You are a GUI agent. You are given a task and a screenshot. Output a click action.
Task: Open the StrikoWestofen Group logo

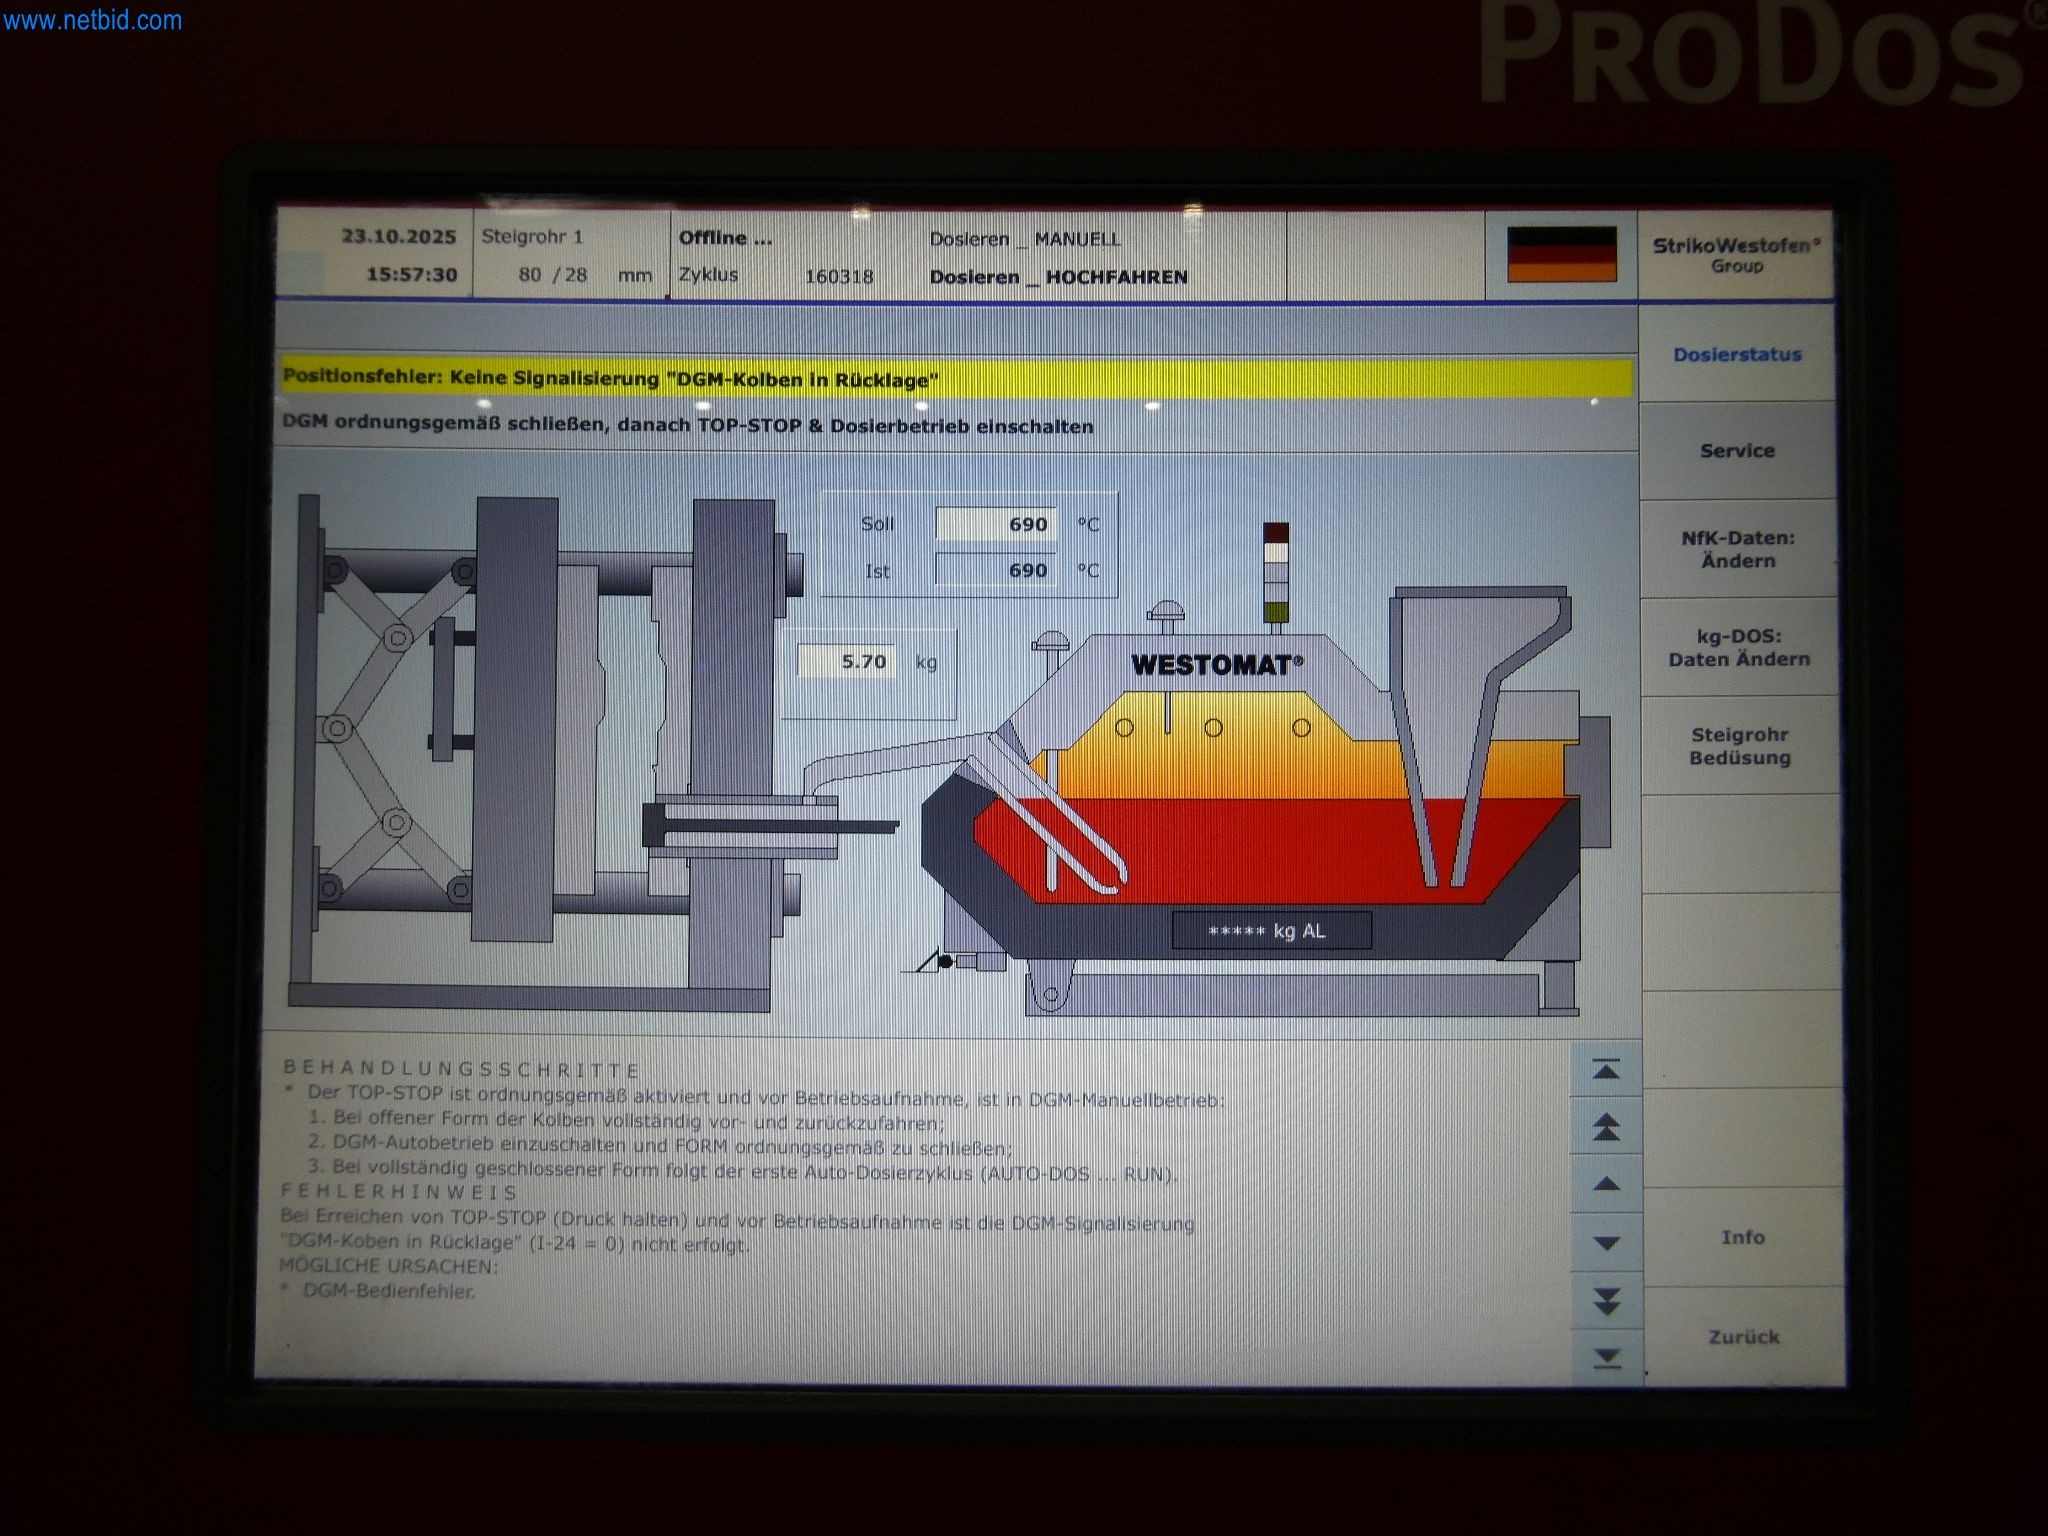(1736, 254)
